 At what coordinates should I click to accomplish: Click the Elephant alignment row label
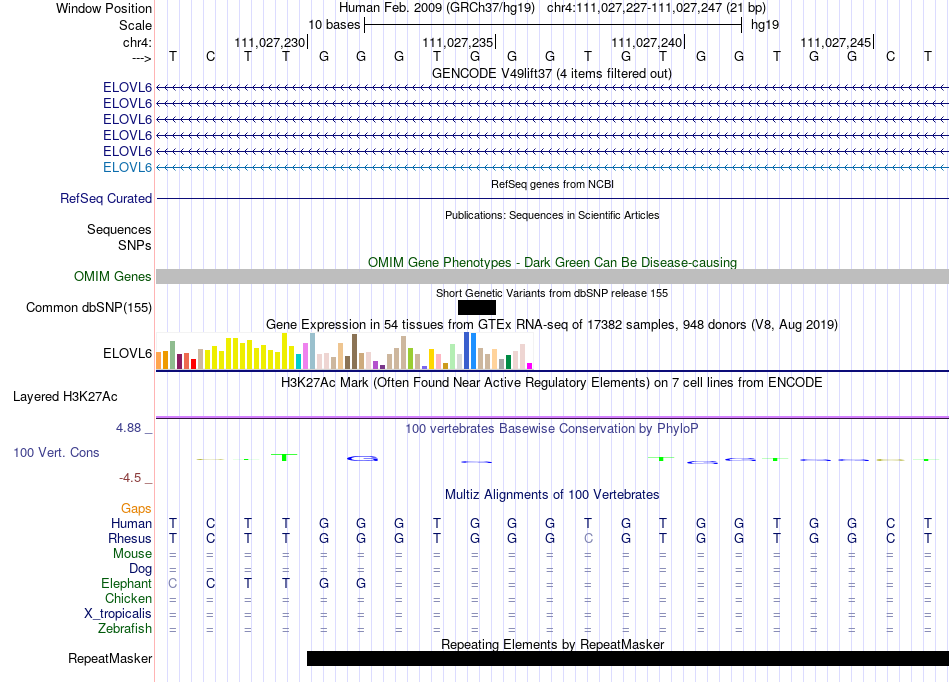point(126,583)
